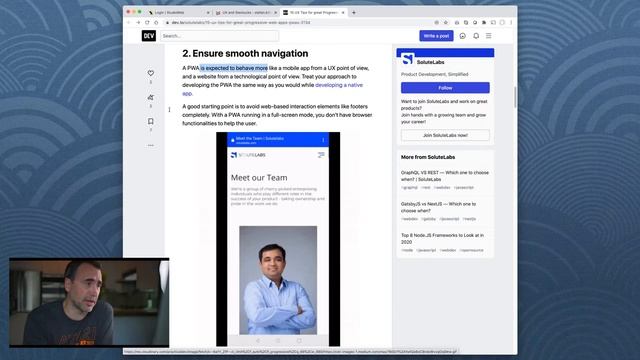Image resolution: width=640 pixels, height=360 pixels.
Task: Click the bookmark save icon
Action: [151, 121]
